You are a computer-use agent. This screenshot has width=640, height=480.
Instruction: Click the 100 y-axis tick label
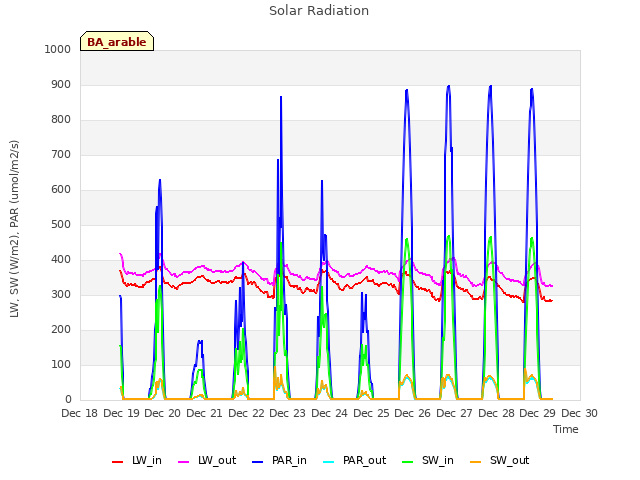coord(61,364)
